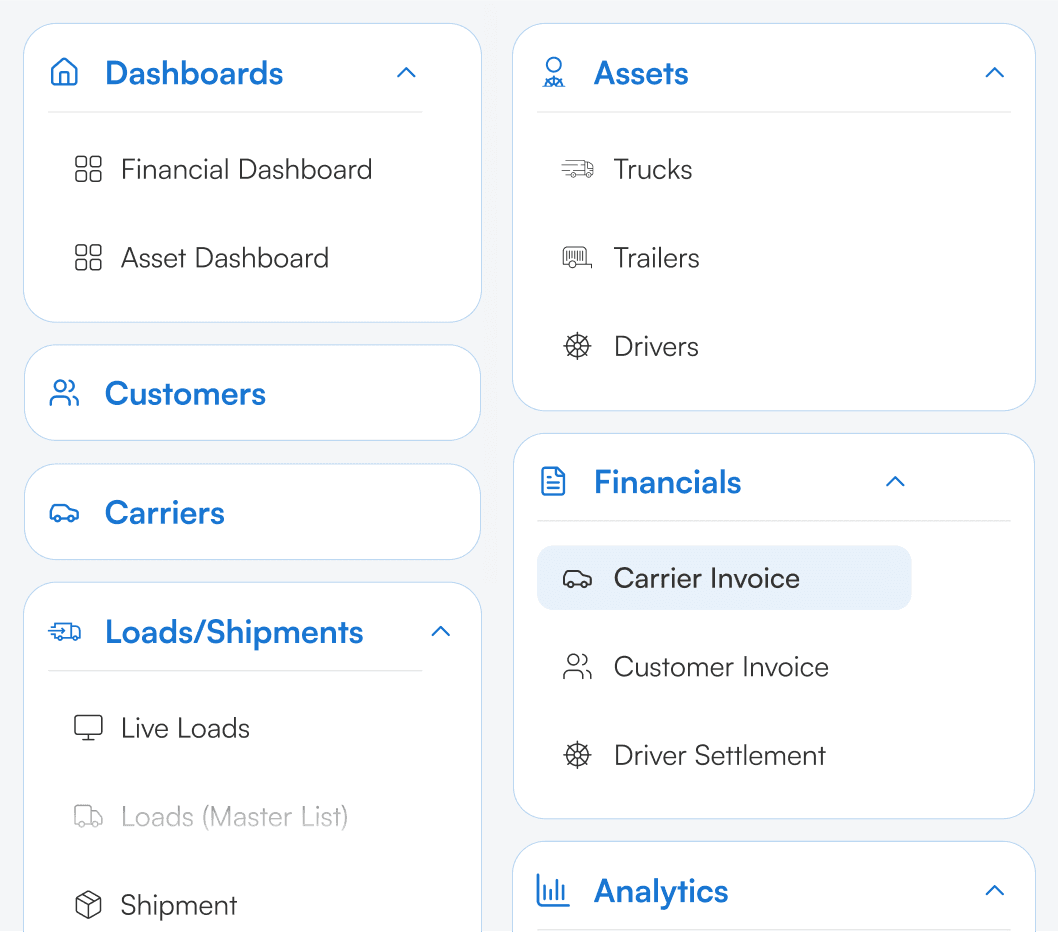Collapse the Dashboards section
The width and height of the screenshot is (1058, 932).
pos(406,72)
